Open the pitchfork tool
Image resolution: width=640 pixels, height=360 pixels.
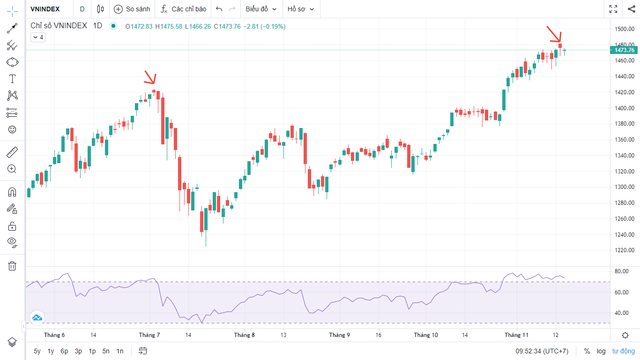point(12,45)
